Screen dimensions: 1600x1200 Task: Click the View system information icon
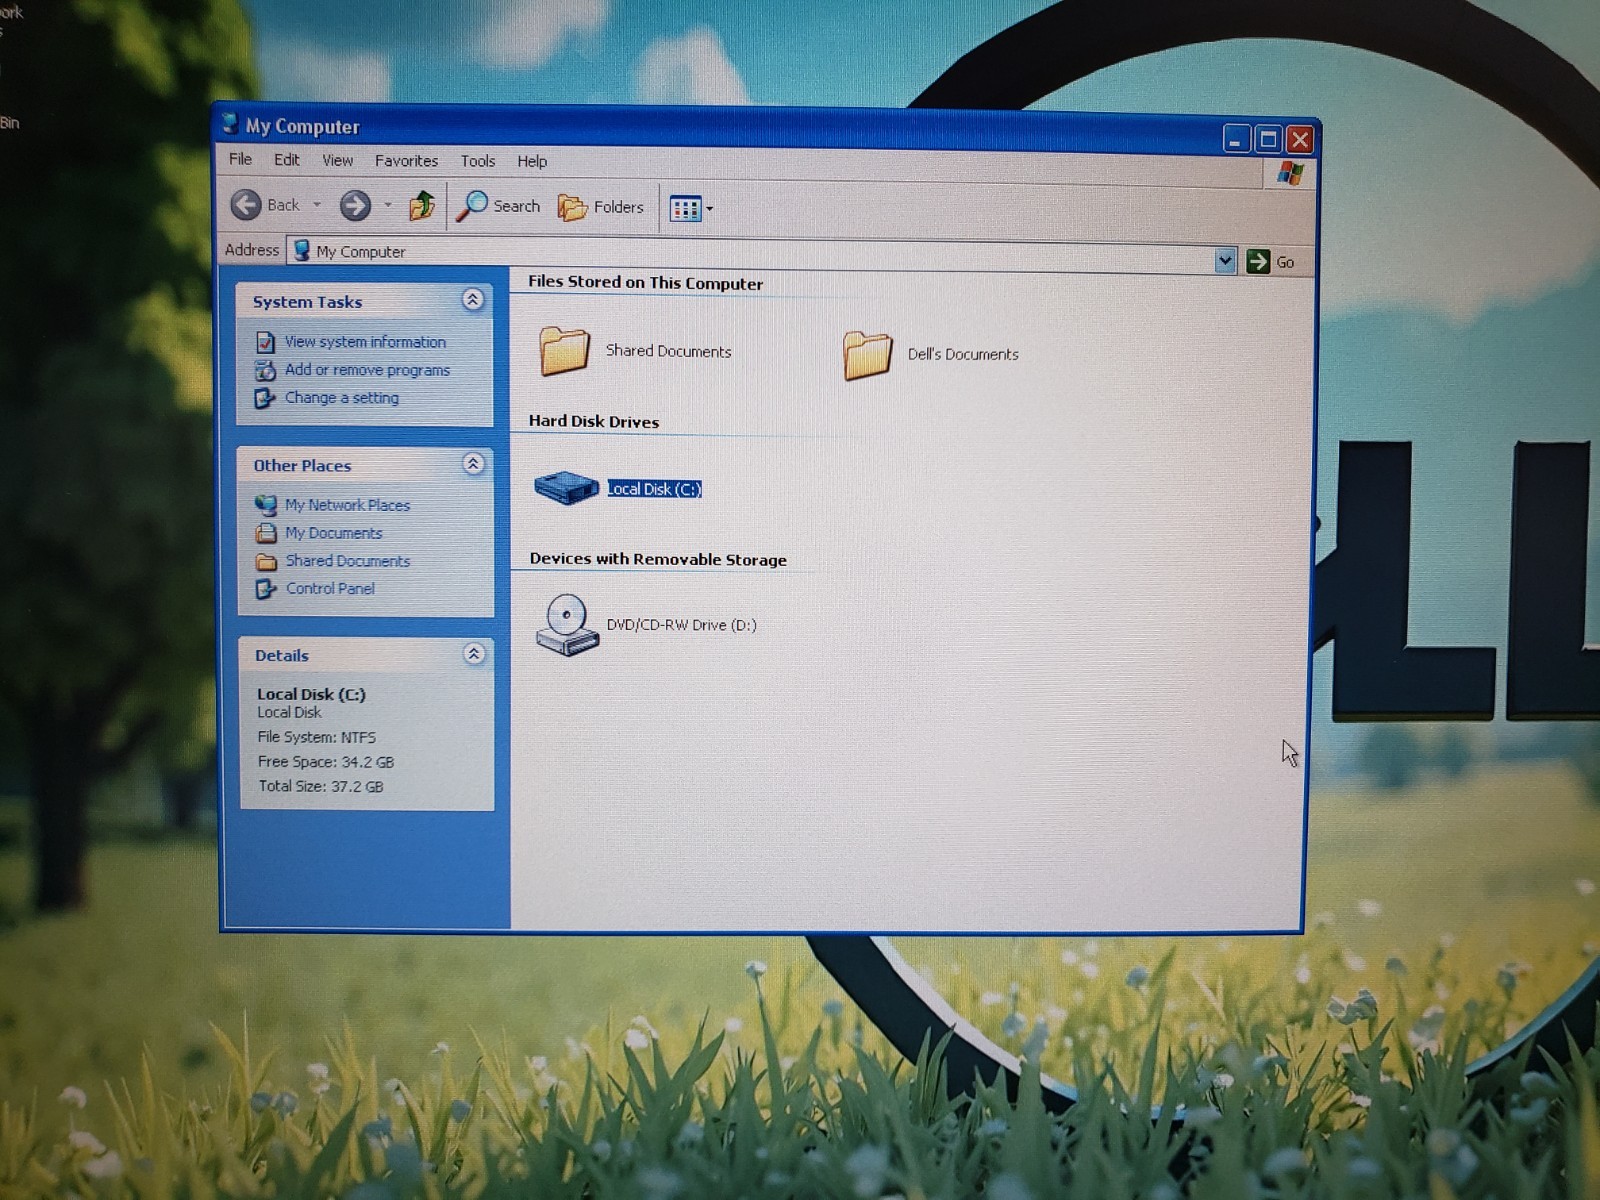(x=265, y=342)
